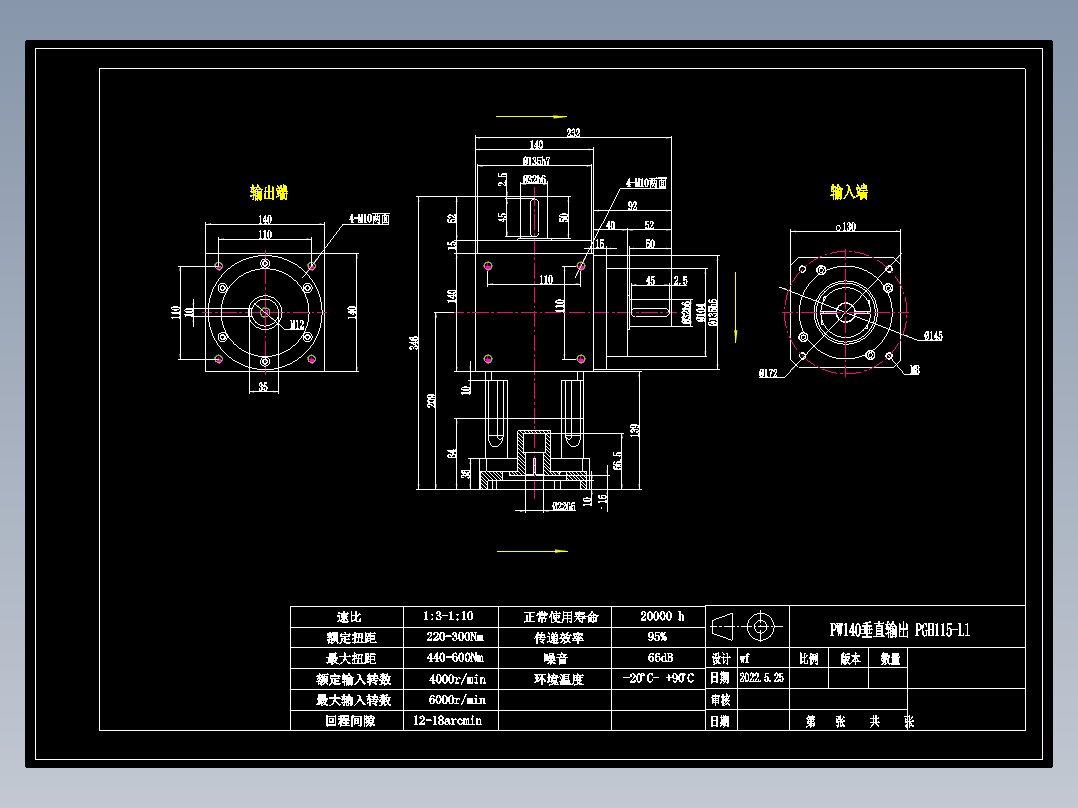Click the 4-M10两面 leader annotation
The image size is (1078, 808).
(645, 182)
